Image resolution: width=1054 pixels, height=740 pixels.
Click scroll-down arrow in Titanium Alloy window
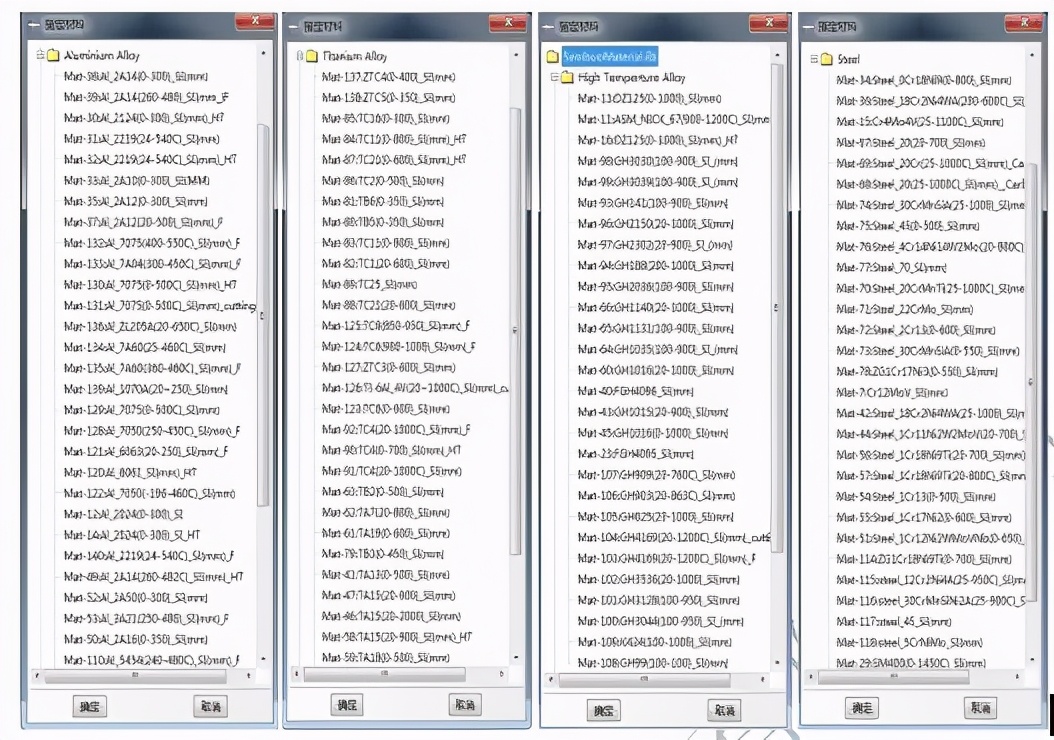[x=516, y=657]
